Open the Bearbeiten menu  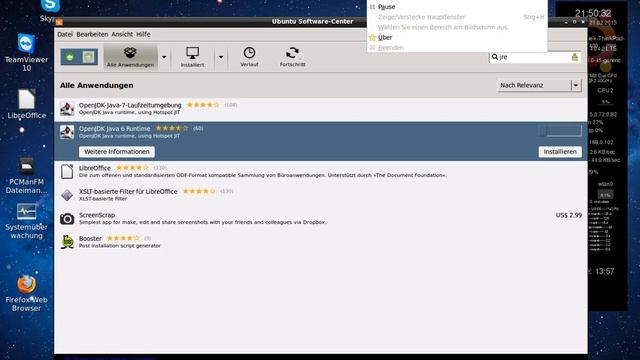coord(92,34)
